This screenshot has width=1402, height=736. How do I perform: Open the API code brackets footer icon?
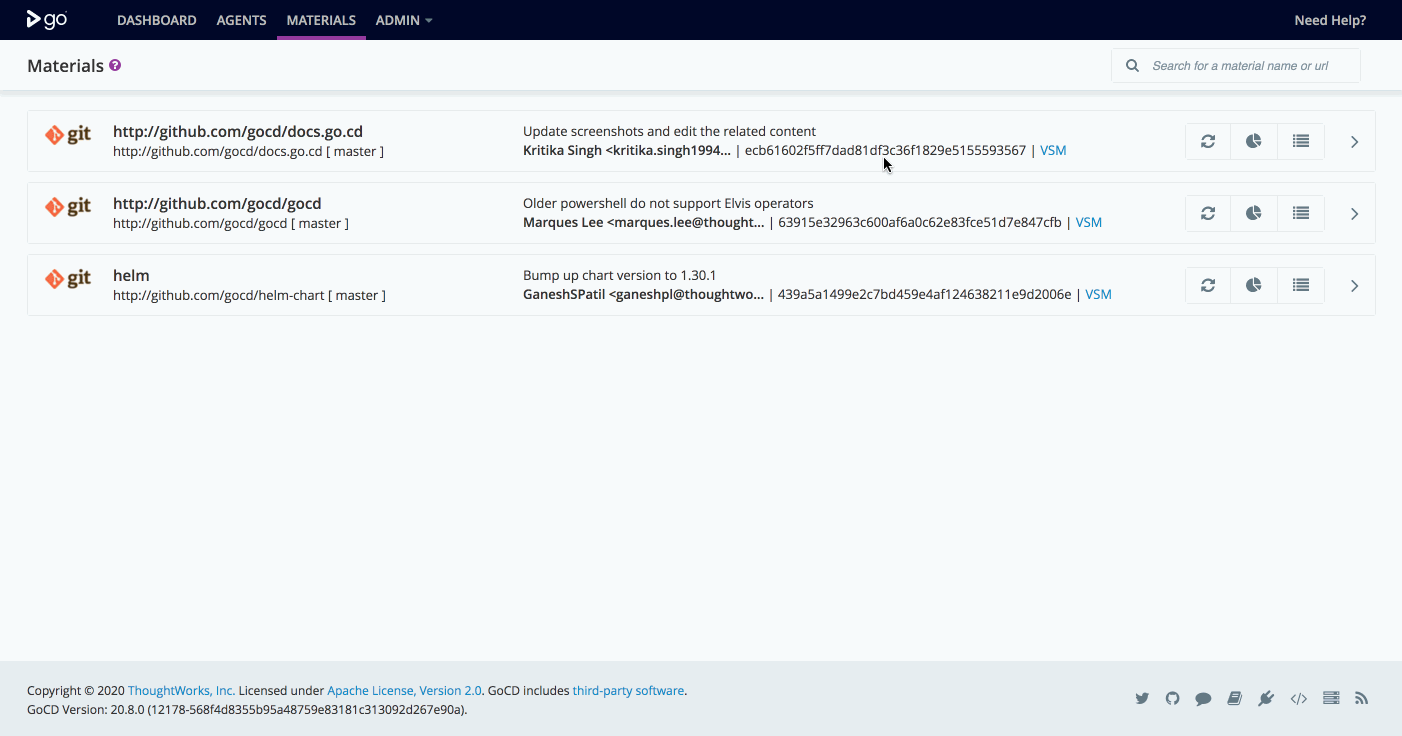click(x=1298, y=699)
